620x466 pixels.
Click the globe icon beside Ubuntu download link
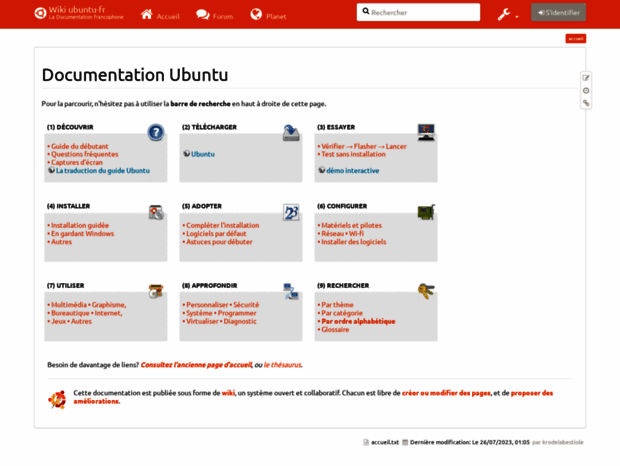point(187,153)
